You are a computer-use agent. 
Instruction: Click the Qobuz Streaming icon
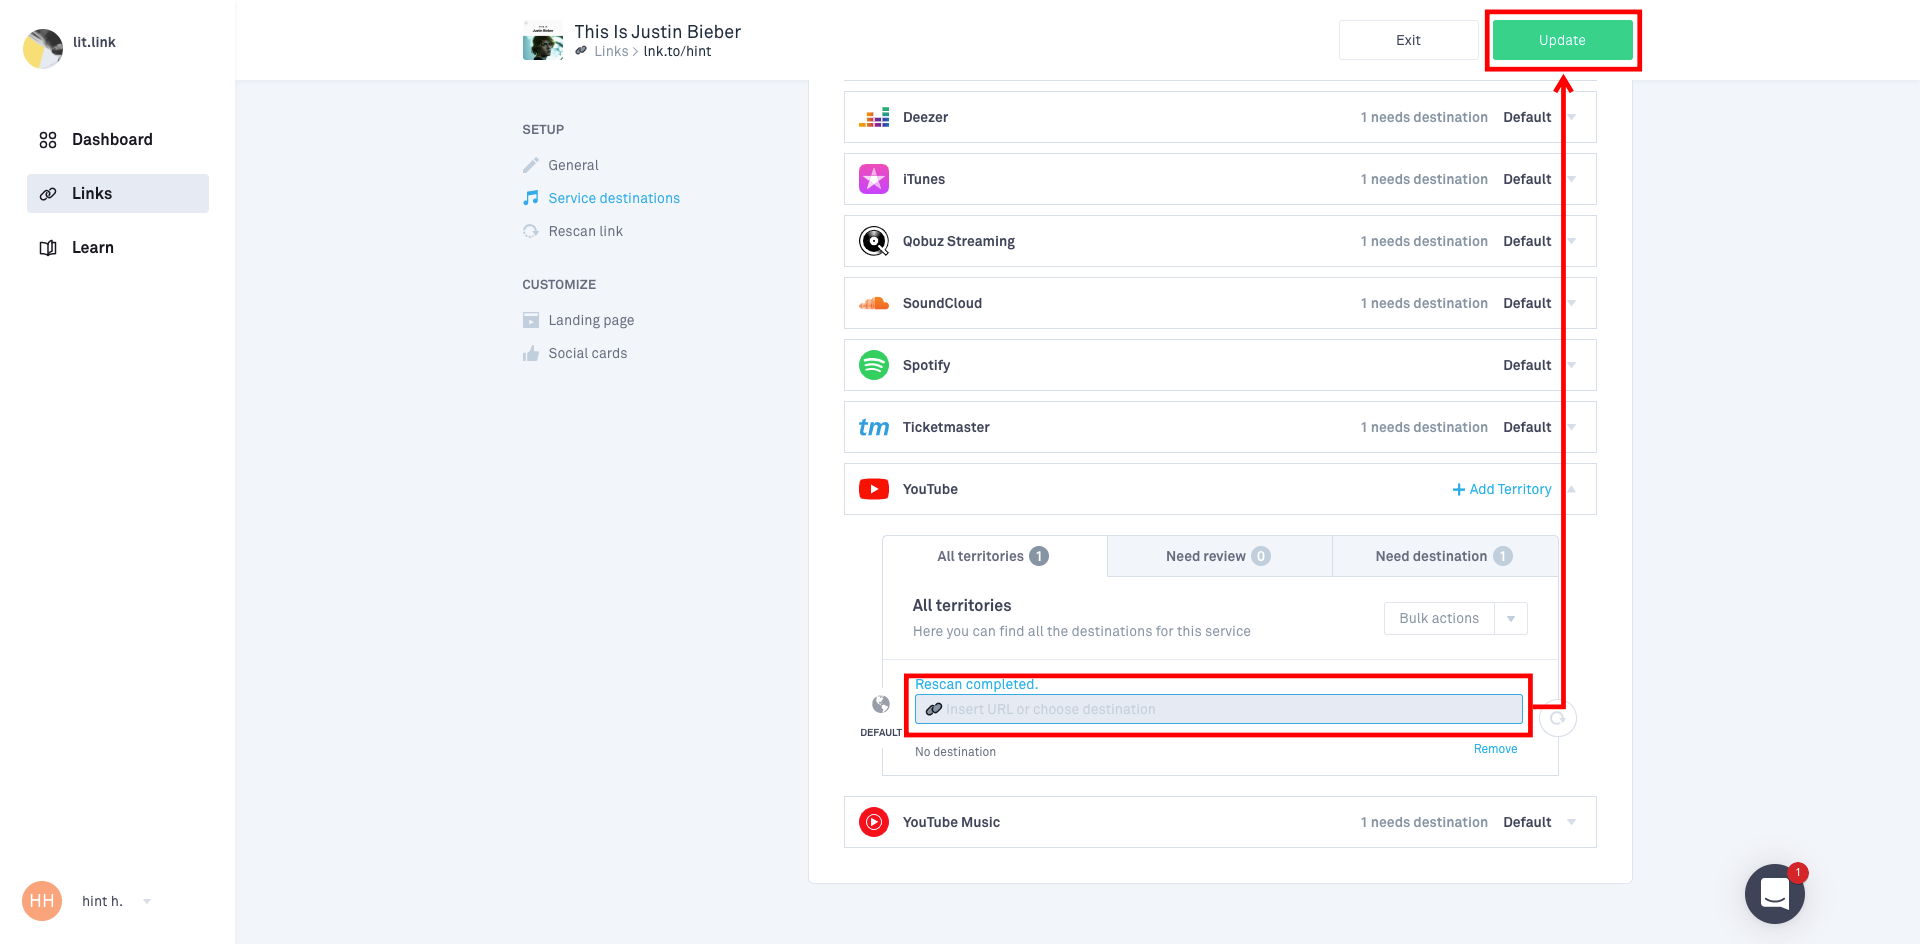pos(874,242)
